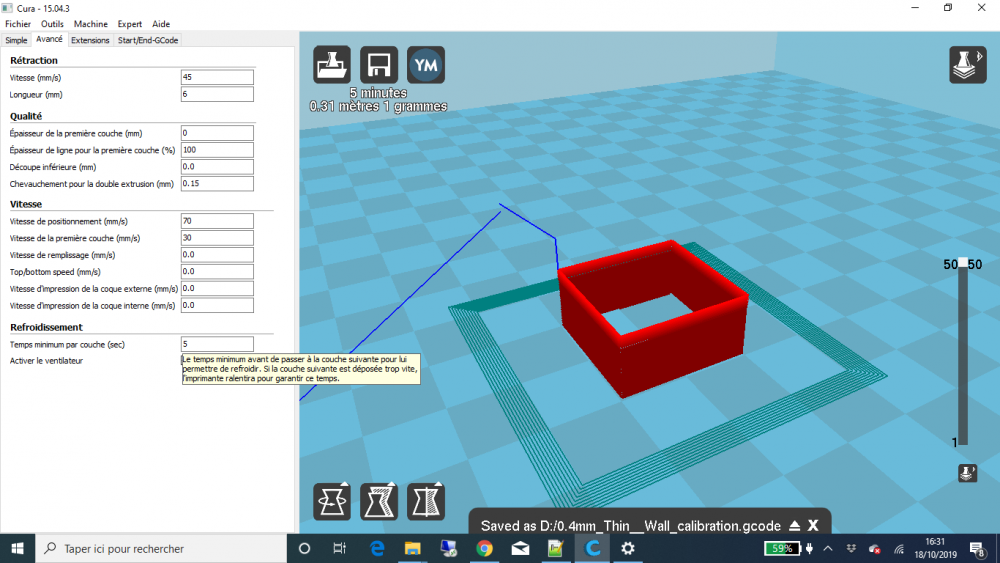Open the View mode icon at top right

point(967,64)
